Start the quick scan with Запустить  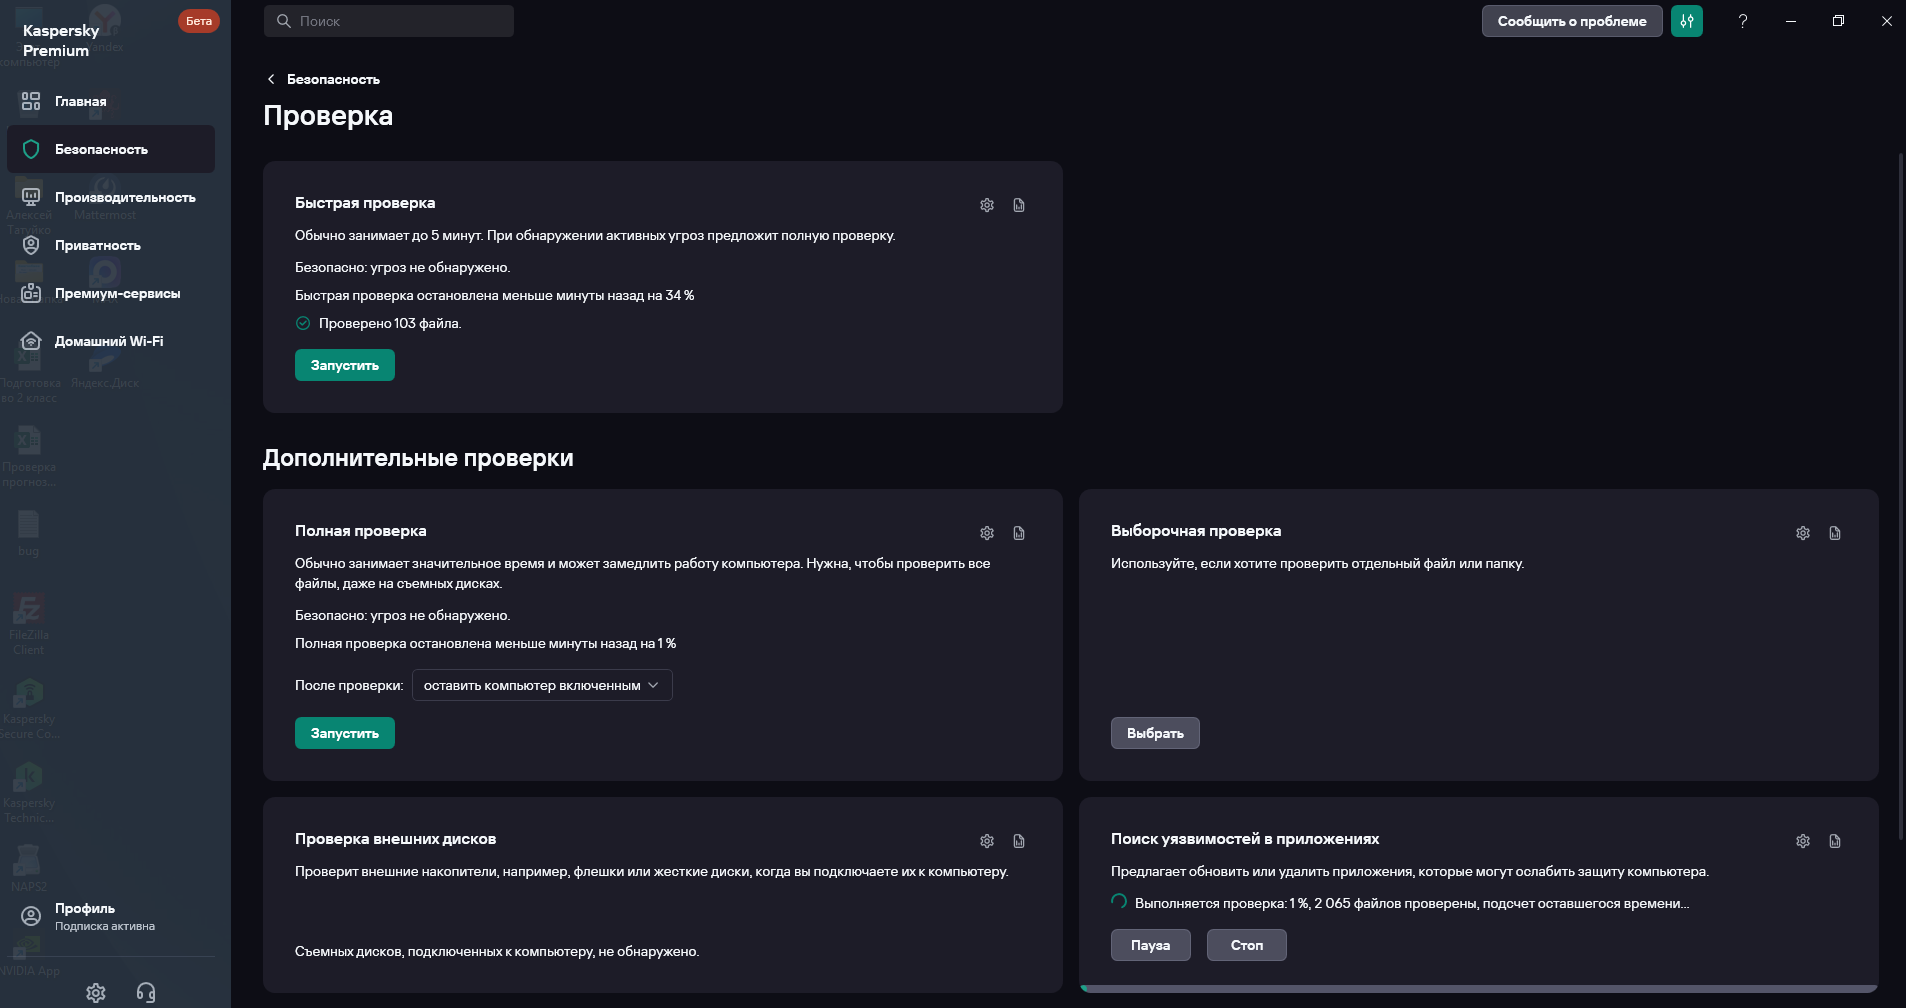[x=345, y=365]
